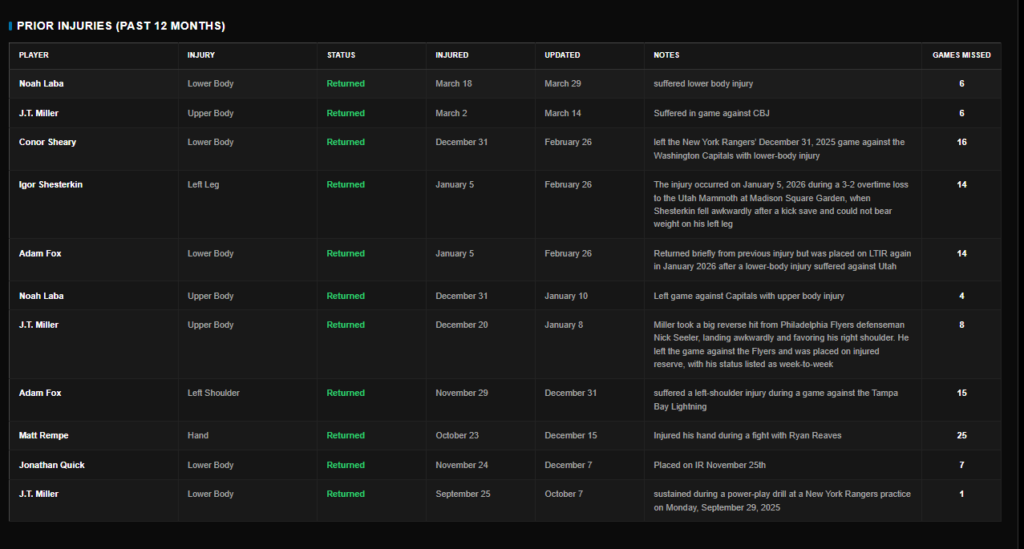Viewport: 1024px width, 549px height.
Task: Click the October 23 injured date
Action: (x=457, y=435)
